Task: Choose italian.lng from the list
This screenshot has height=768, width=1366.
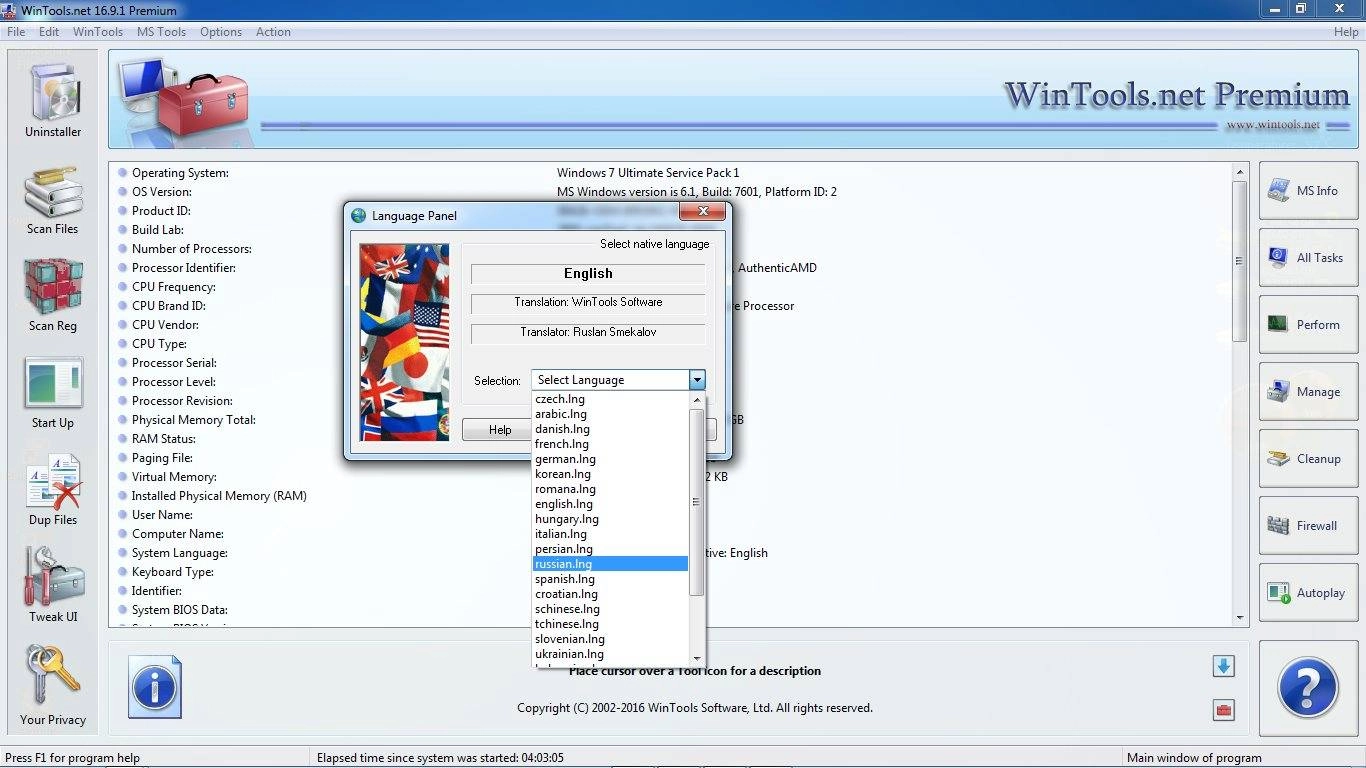Action: (x=611, y=534)
